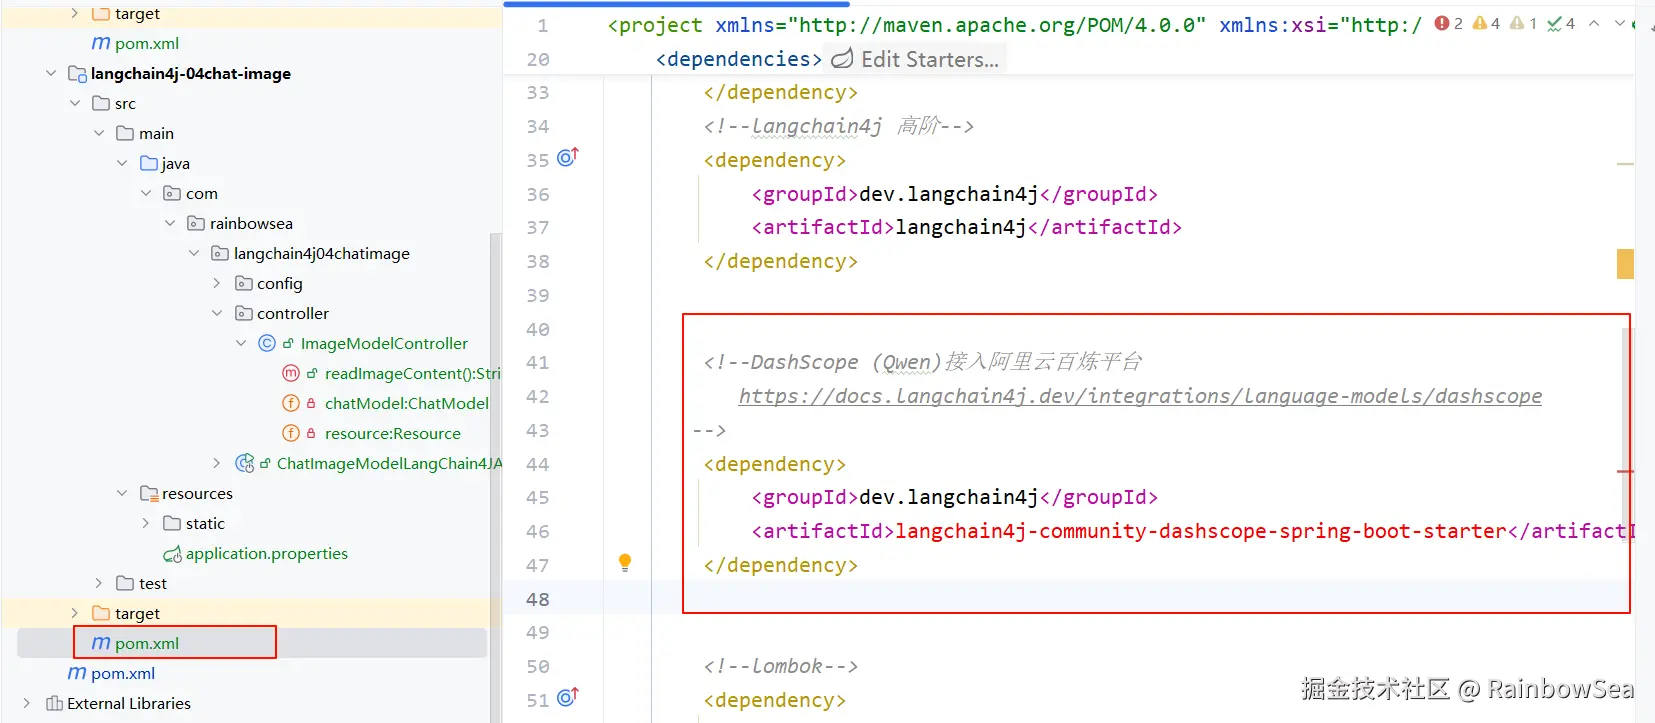Collapse the langchain4j04chatimage package chevron
This screenshot has height=723, width=1655.
pos(194,253)
